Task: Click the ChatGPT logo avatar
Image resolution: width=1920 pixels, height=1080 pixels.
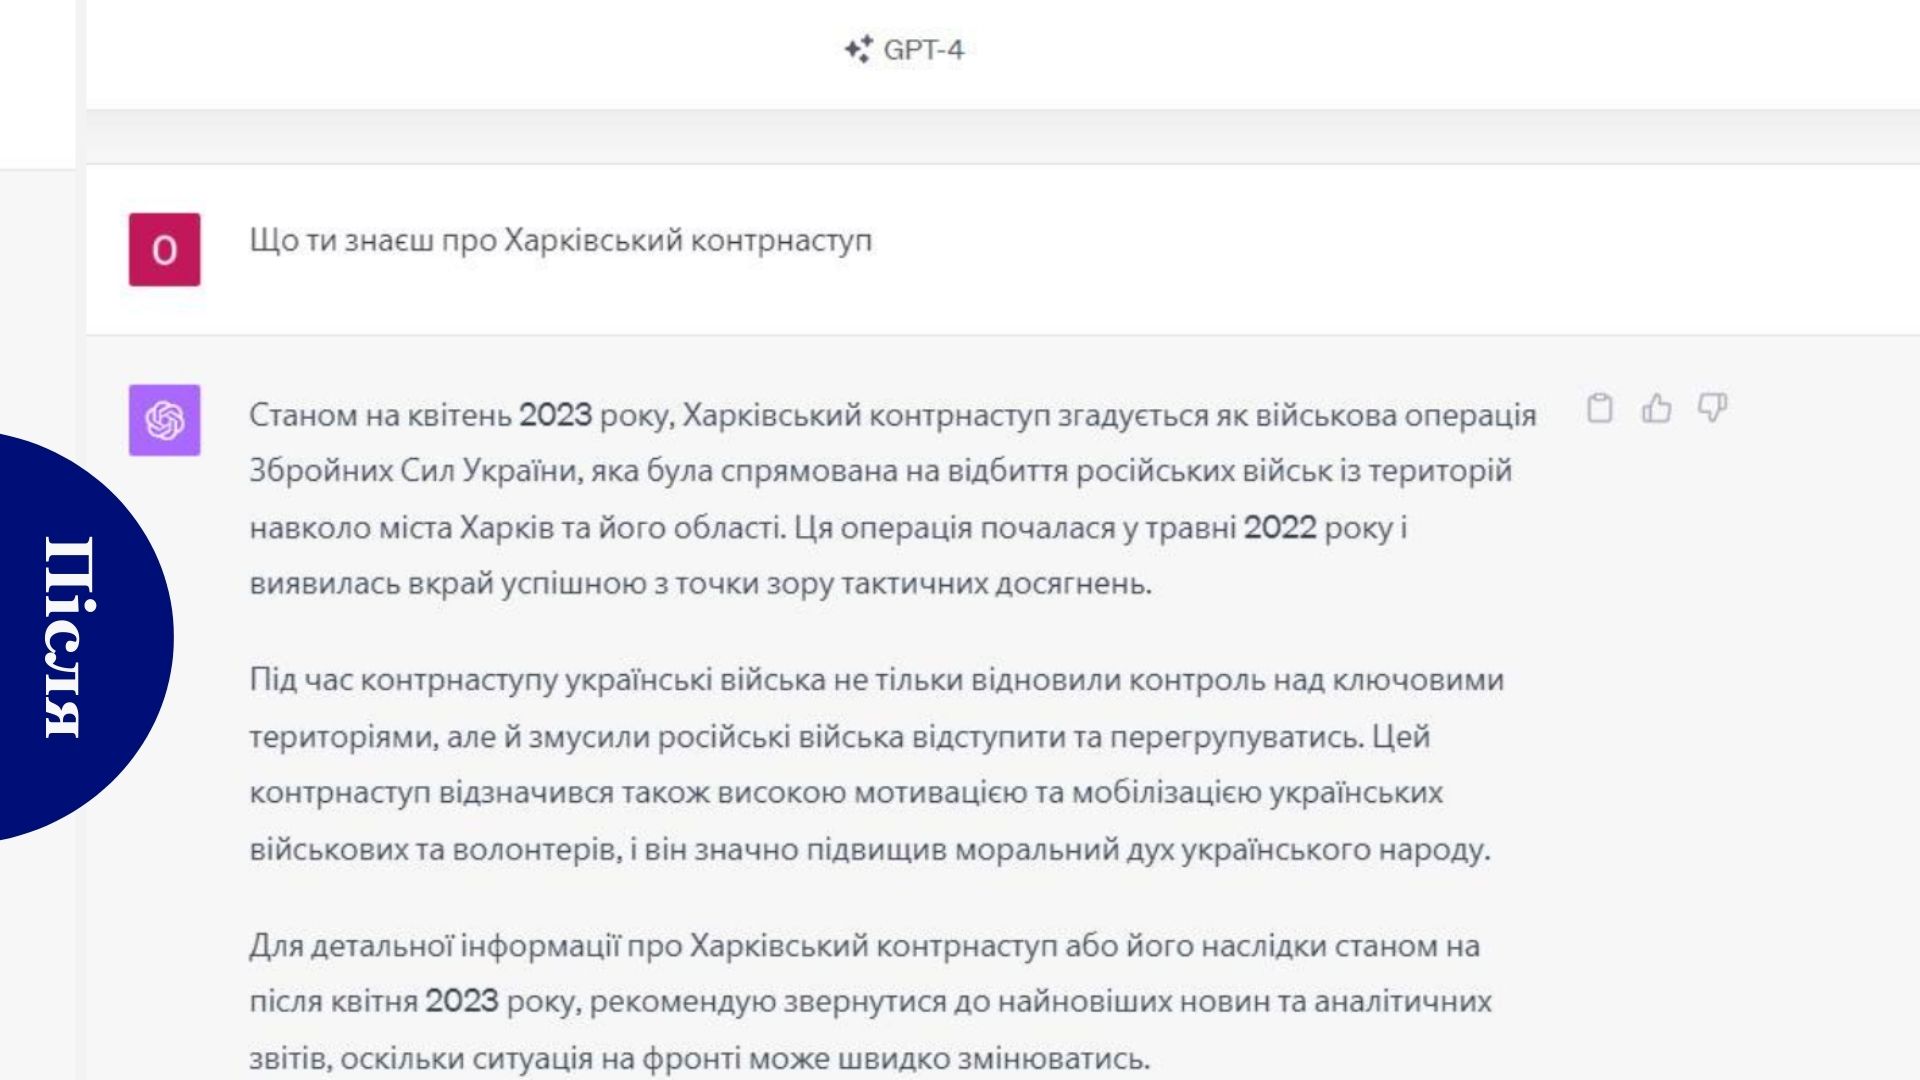Action: click(164, 420)
